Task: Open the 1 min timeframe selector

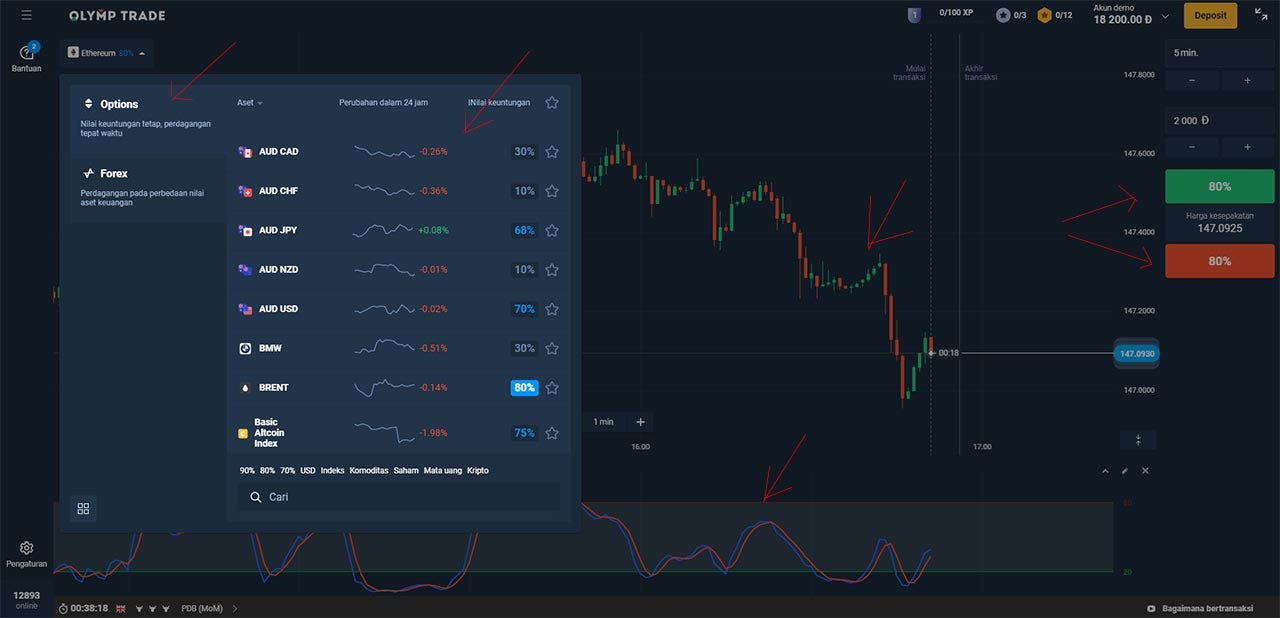Action: [x=604, y=422]
